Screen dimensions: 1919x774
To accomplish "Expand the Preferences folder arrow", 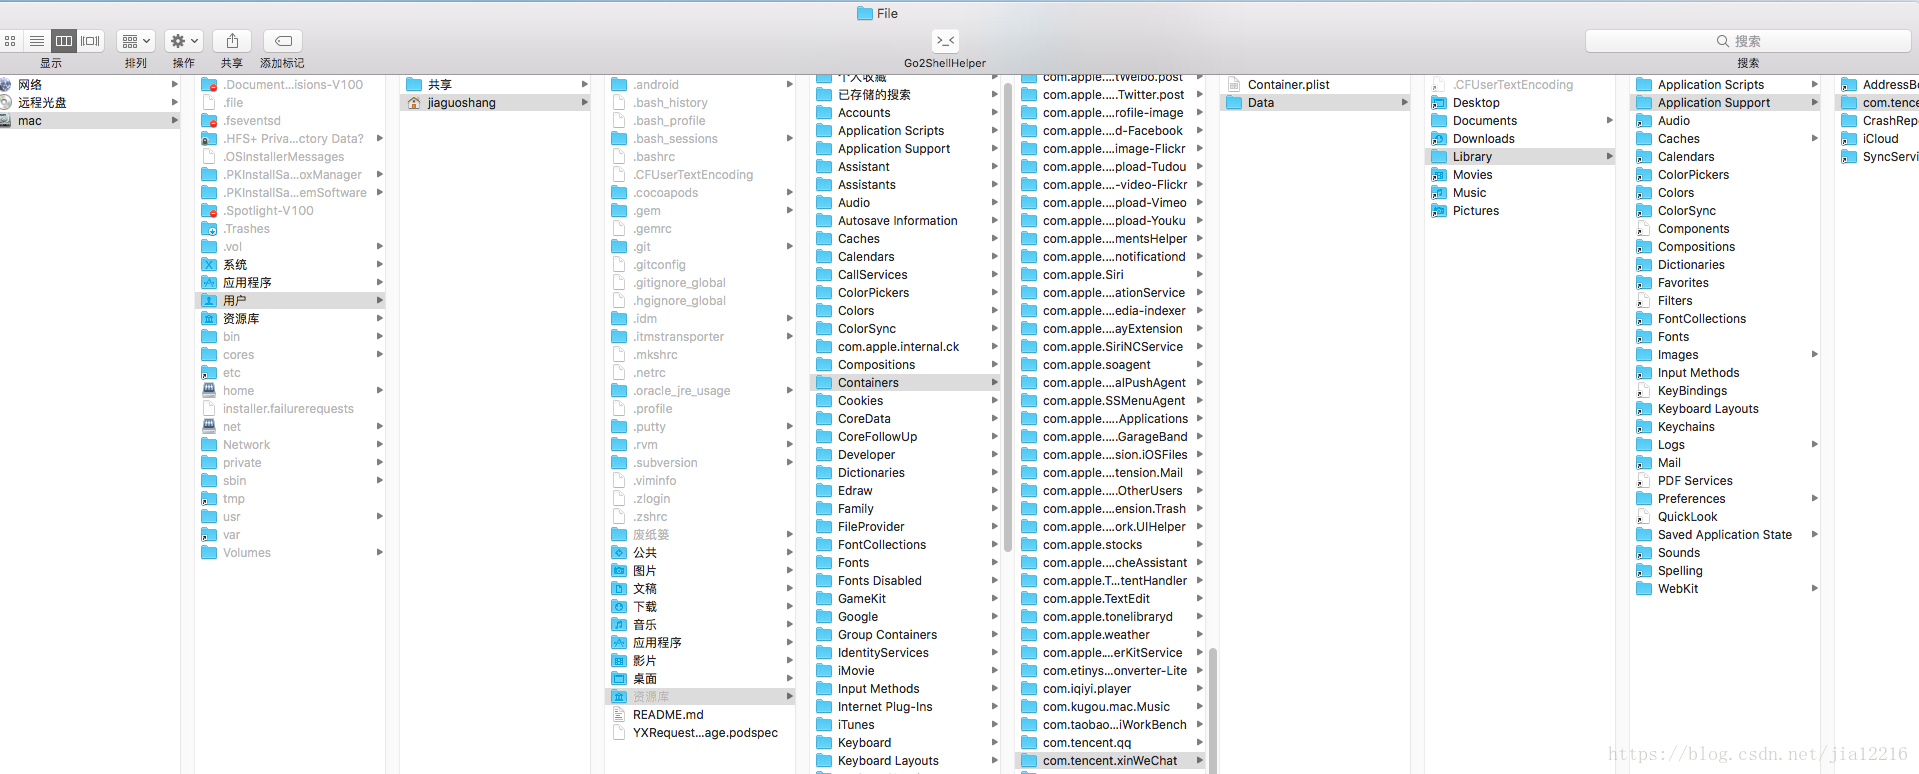I will (x=1814, y=499).
